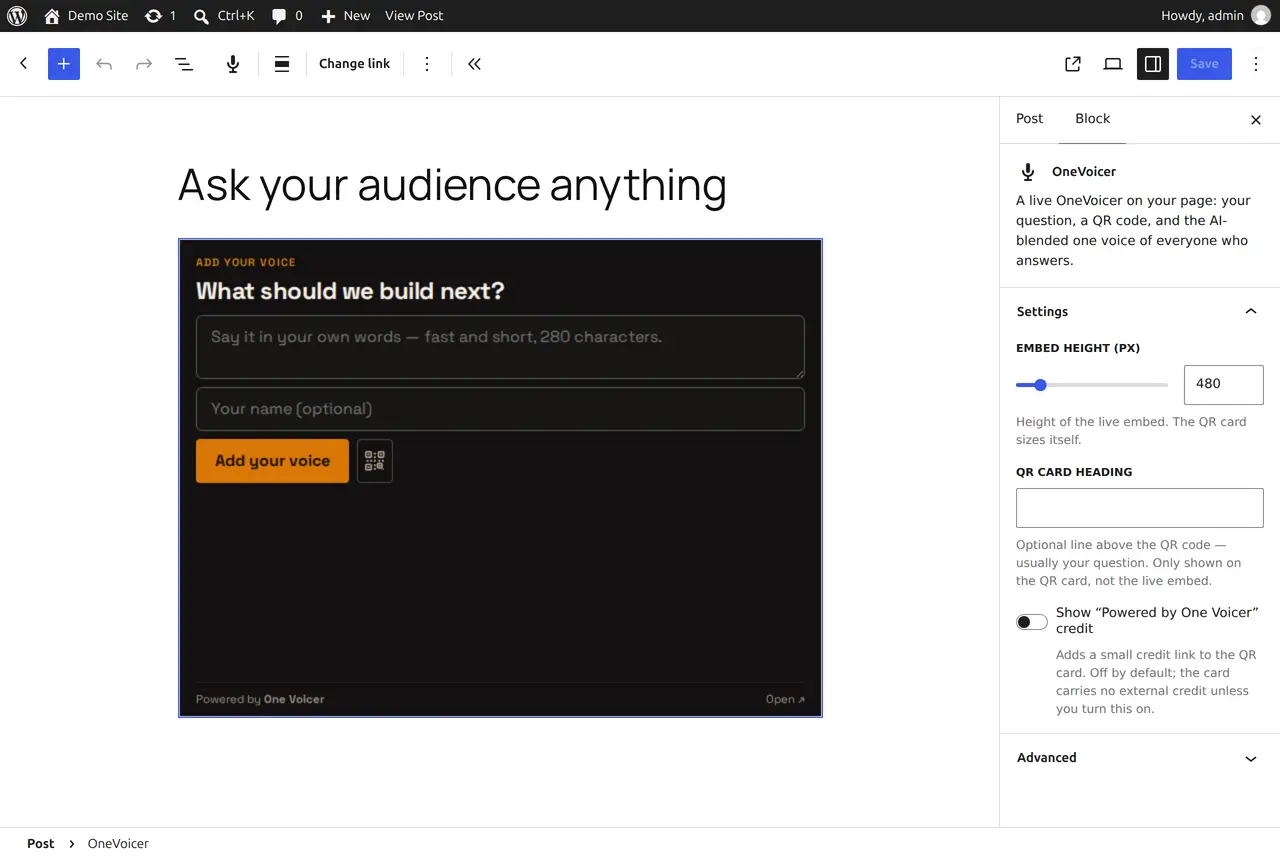
Task: Switch to the Block tab
Action: tap(1092, 119)
